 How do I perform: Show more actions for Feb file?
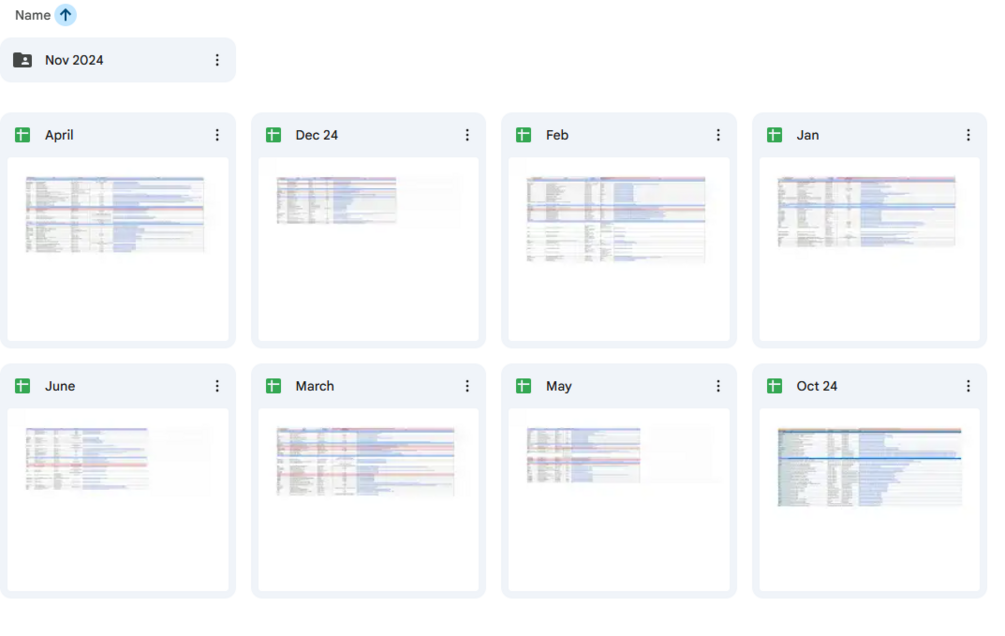[x=718, y=135]
